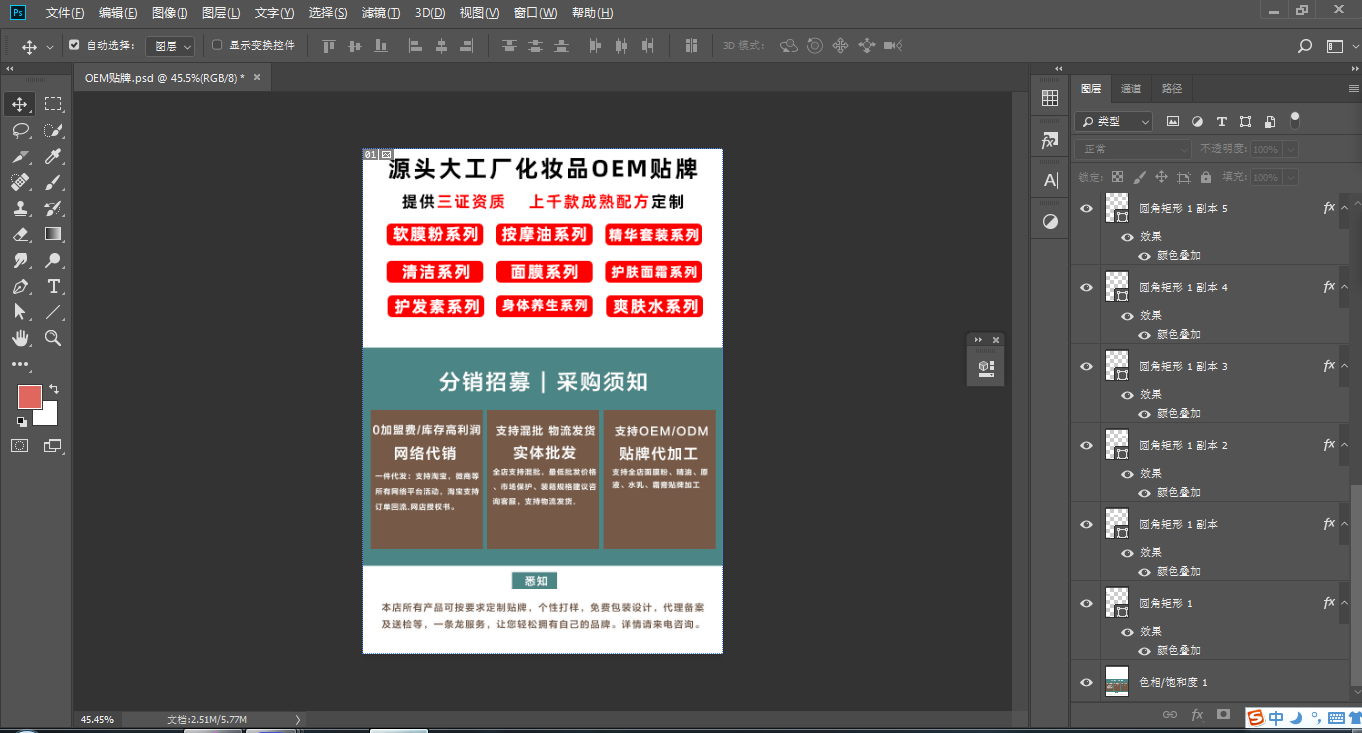
Task: Open the 文件 menu
Action: click(65, 13)
